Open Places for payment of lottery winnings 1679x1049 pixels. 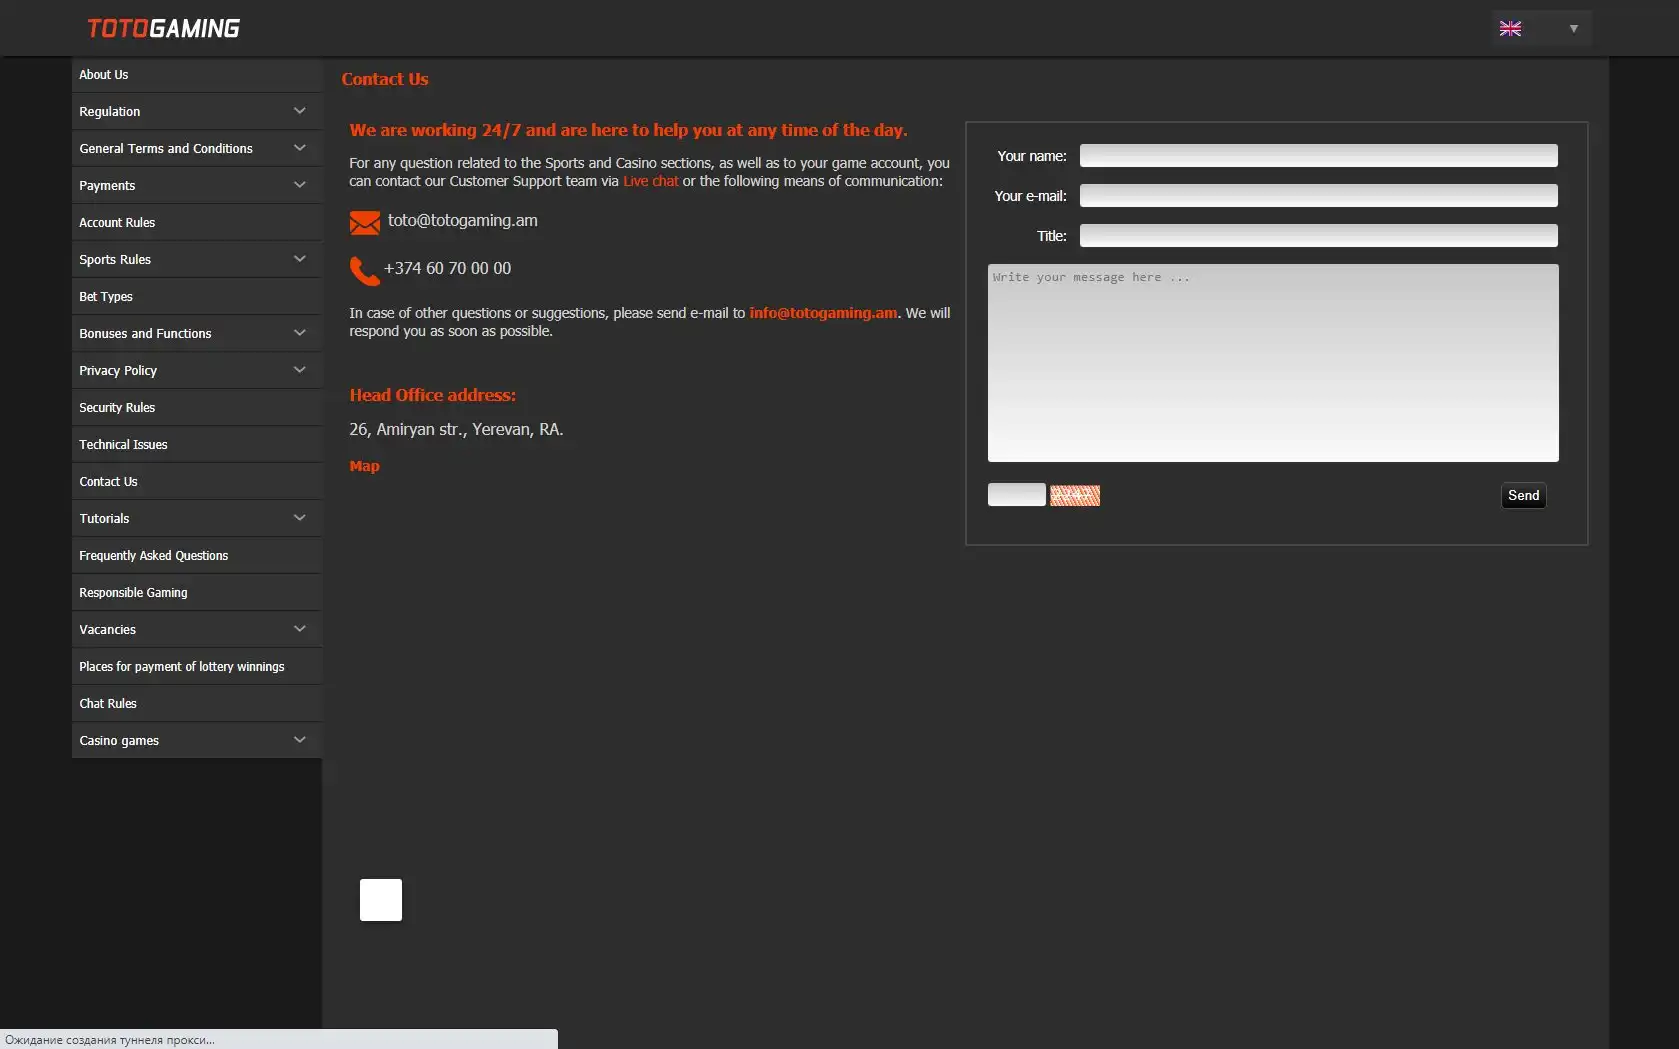[x=197, y=666]
